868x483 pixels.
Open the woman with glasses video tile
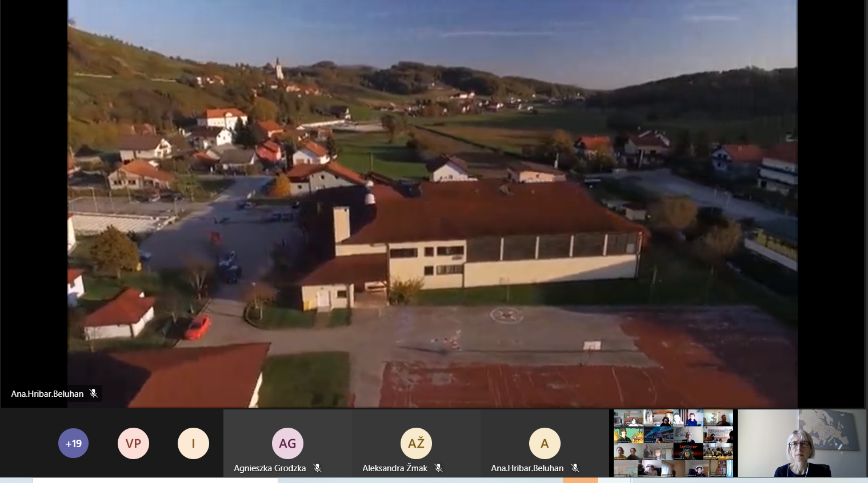(801, 443)
